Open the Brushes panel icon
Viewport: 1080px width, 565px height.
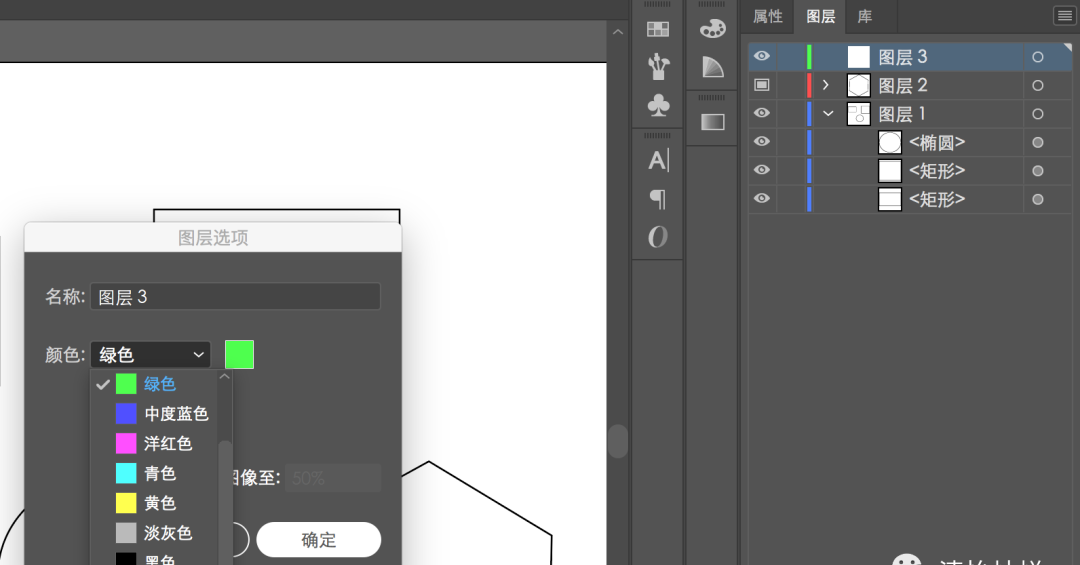[658, 67]
